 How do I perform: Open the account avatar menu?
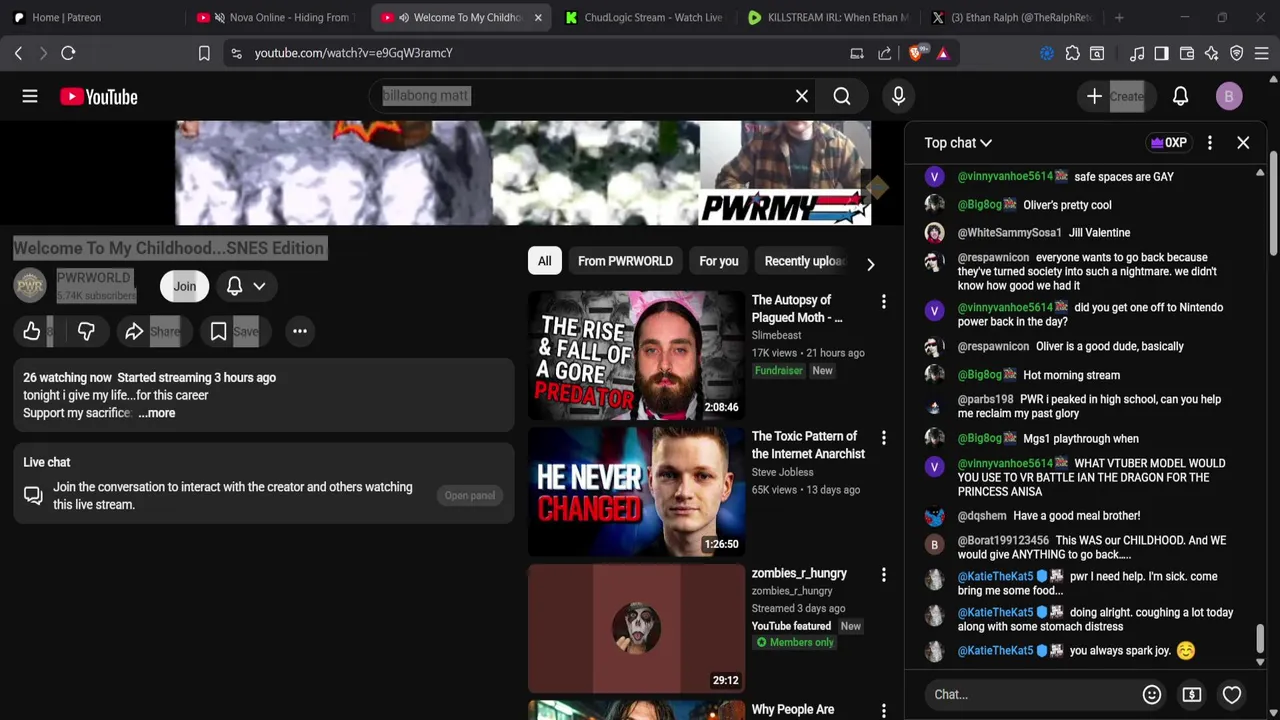pos(1229,96)
